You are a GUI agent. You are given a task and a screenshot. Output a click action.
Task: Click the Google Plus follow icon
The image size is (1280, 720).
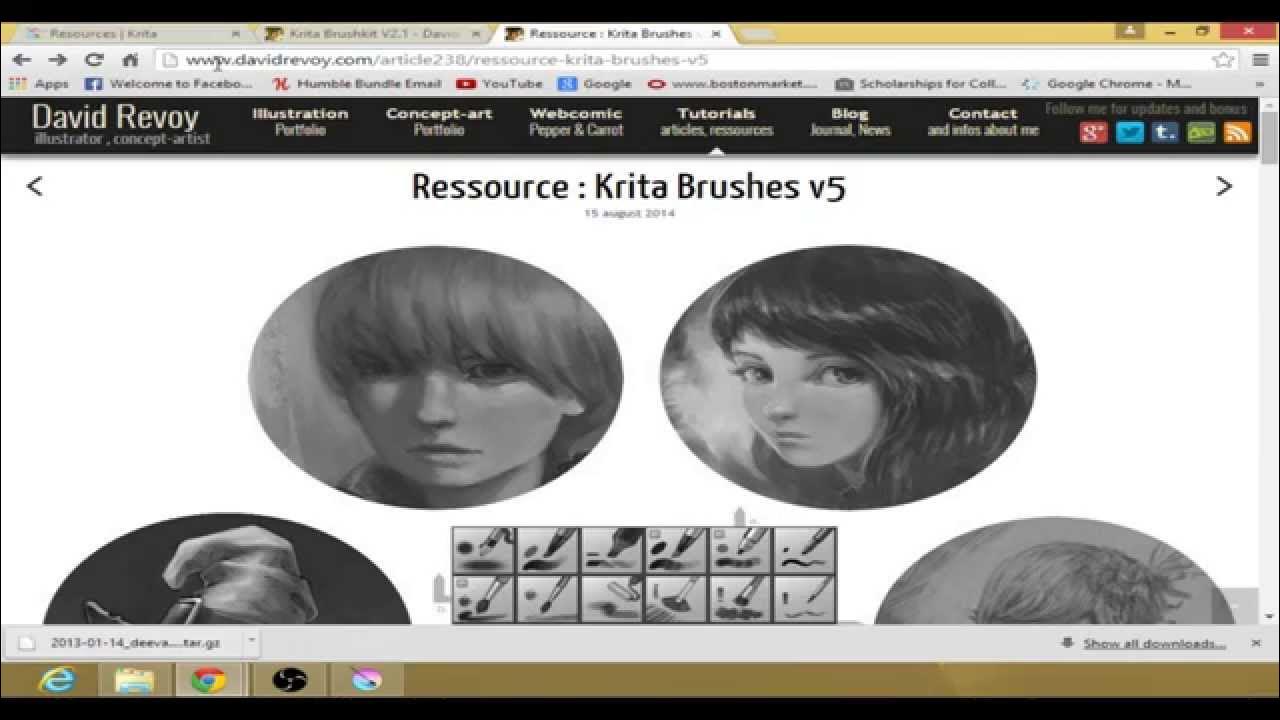(x=1093, y=132)
